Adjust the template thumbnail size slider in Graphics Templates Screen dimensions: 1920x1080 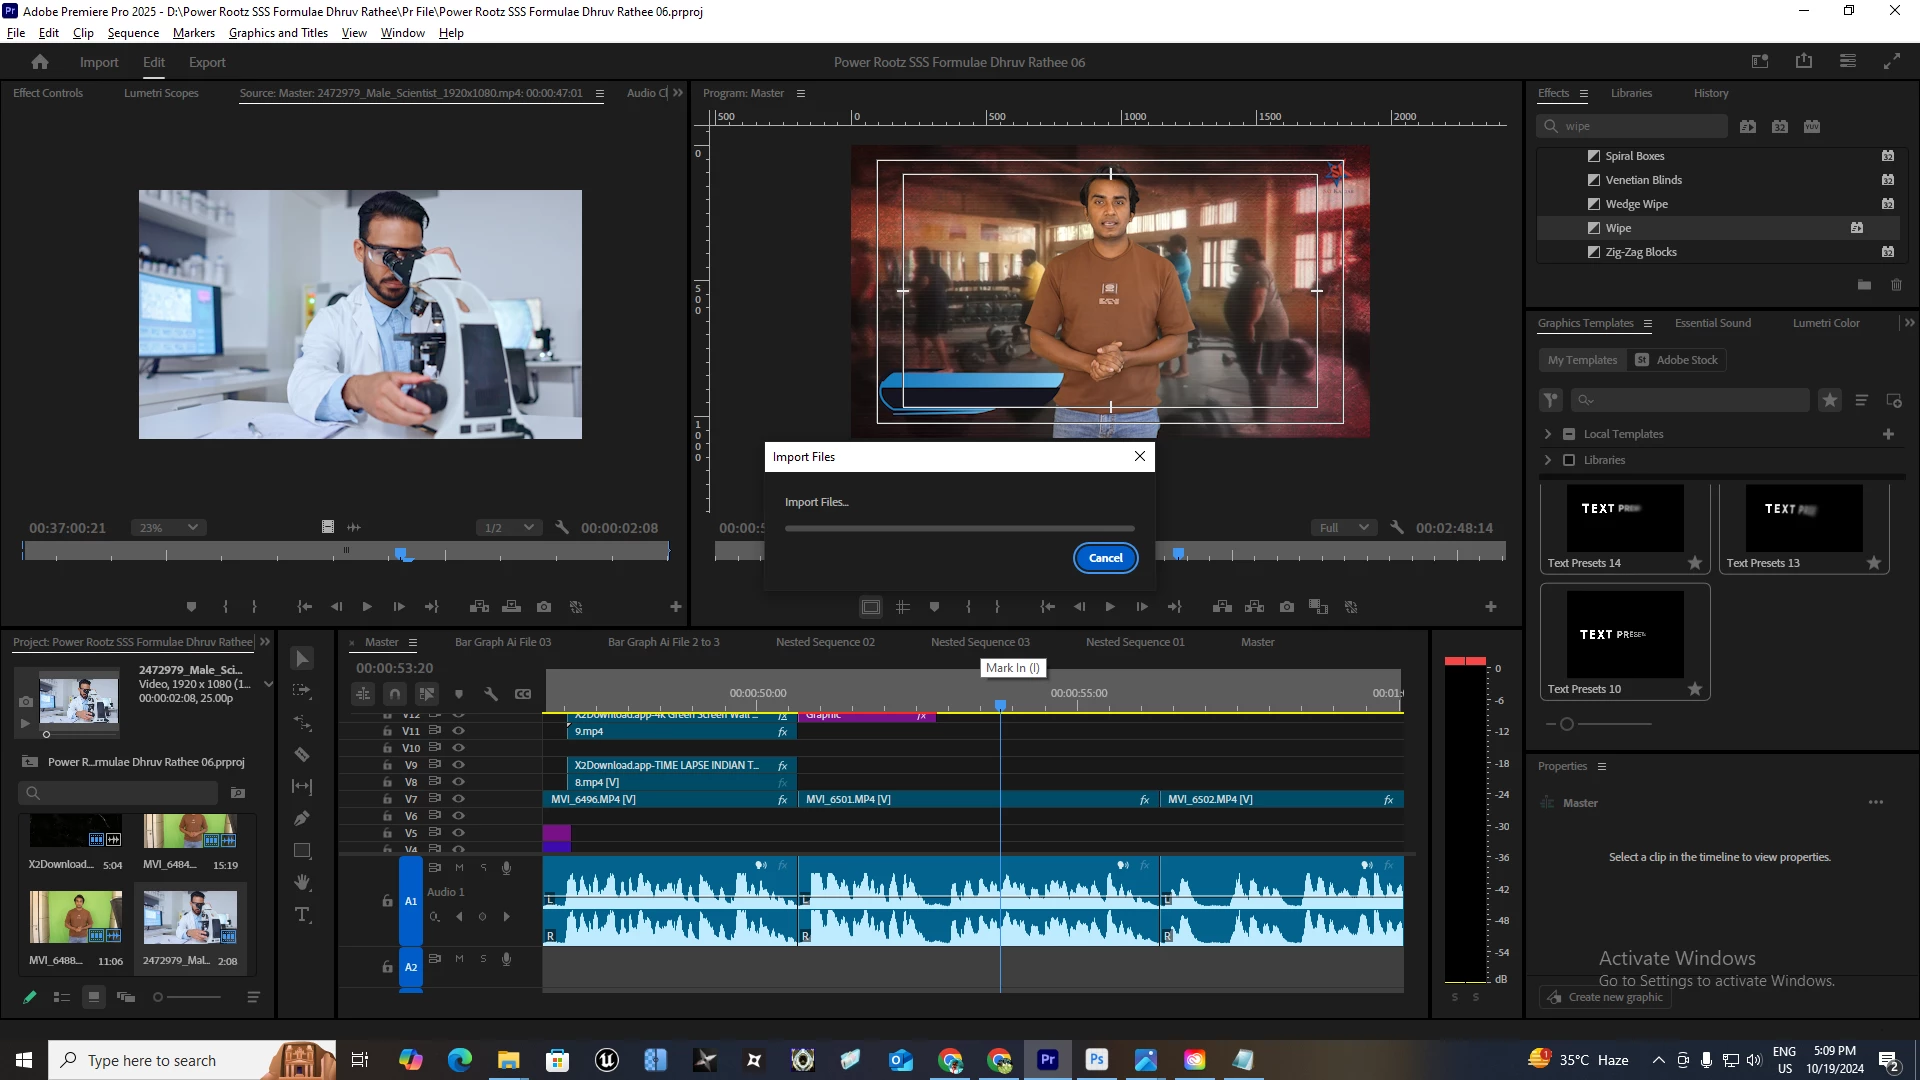pyautogui.click(x=1567, y=724)
